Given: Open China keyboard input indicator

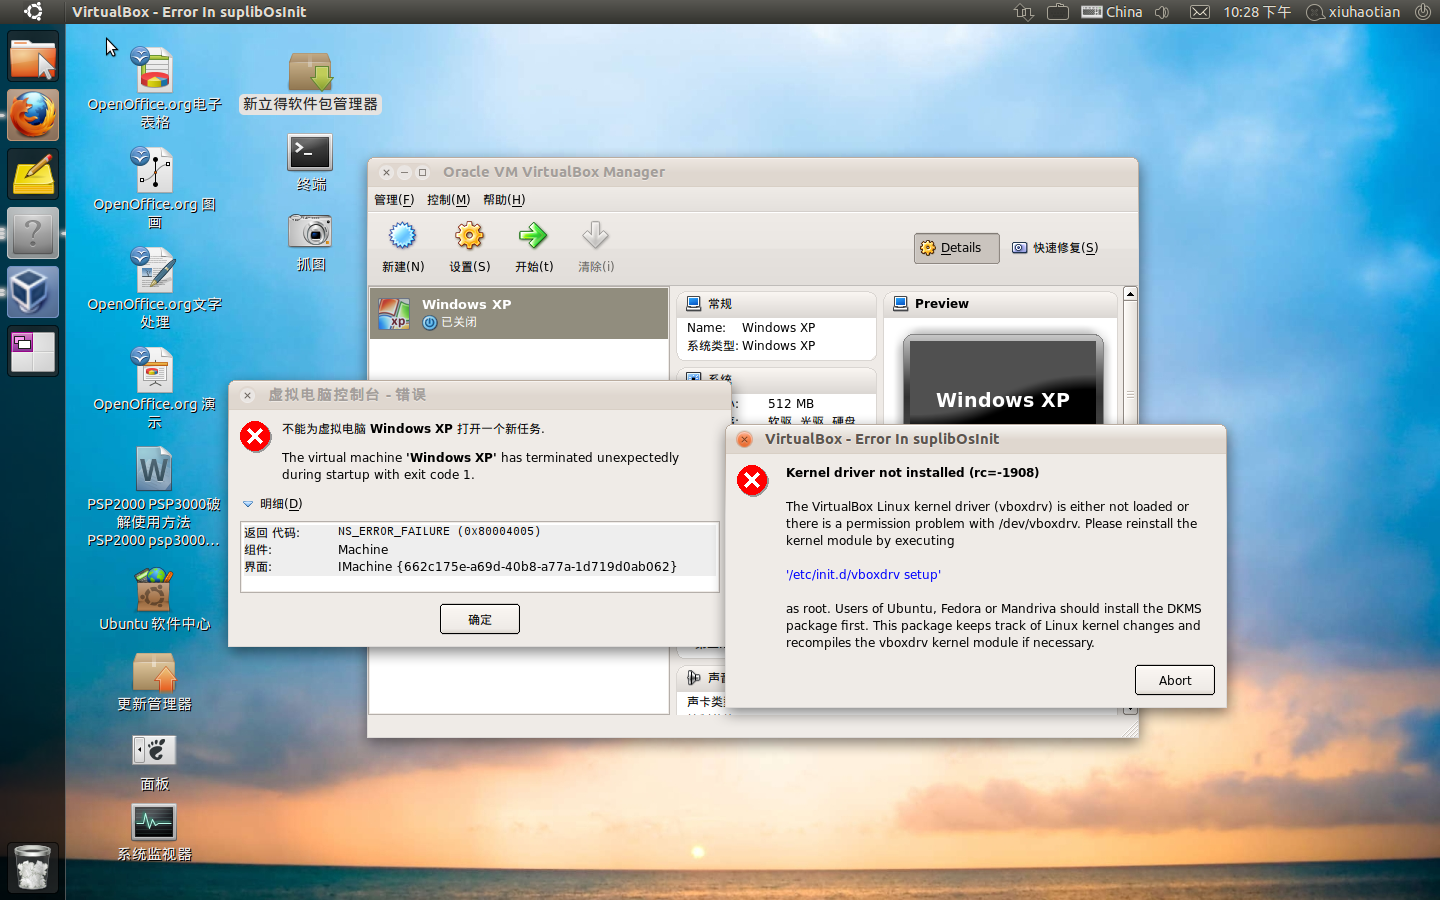Looking at the screenshot, I should (1111, 12).
